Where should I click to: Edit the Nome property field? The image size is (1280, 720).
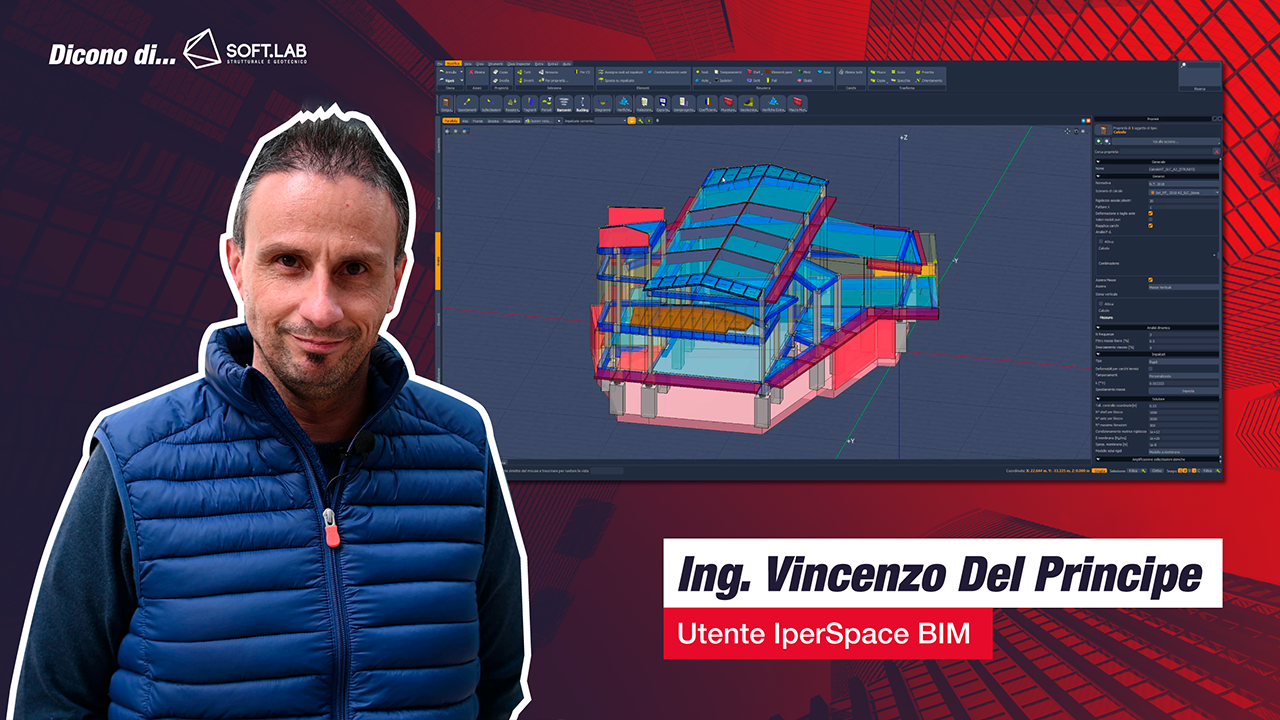tap(1184, 169)
